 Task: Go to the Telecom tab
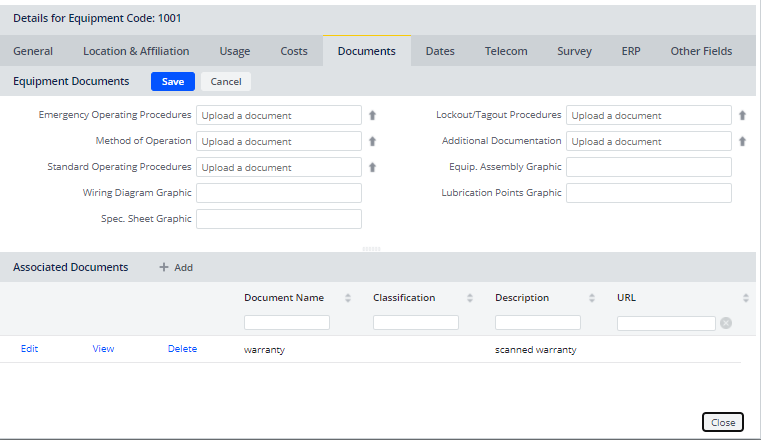click(506, 51)
